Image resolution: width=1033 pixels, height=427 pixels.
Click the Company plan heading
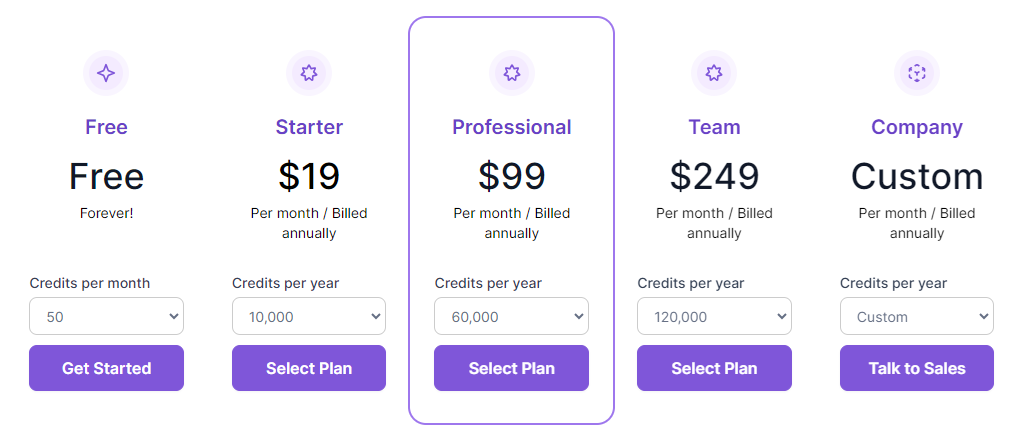point(917,127)
